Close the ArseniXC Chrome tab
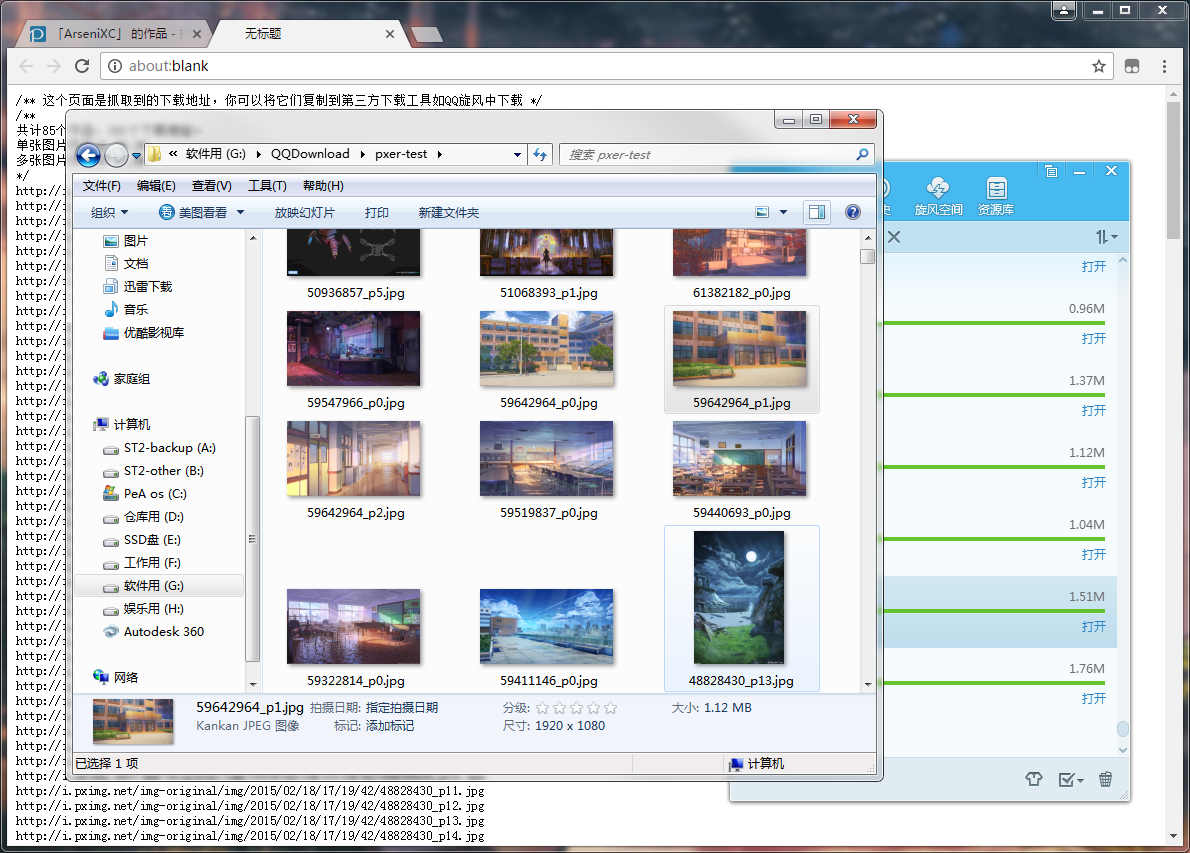The height and width of the screenshot is (853, 1190). [197, 34]
